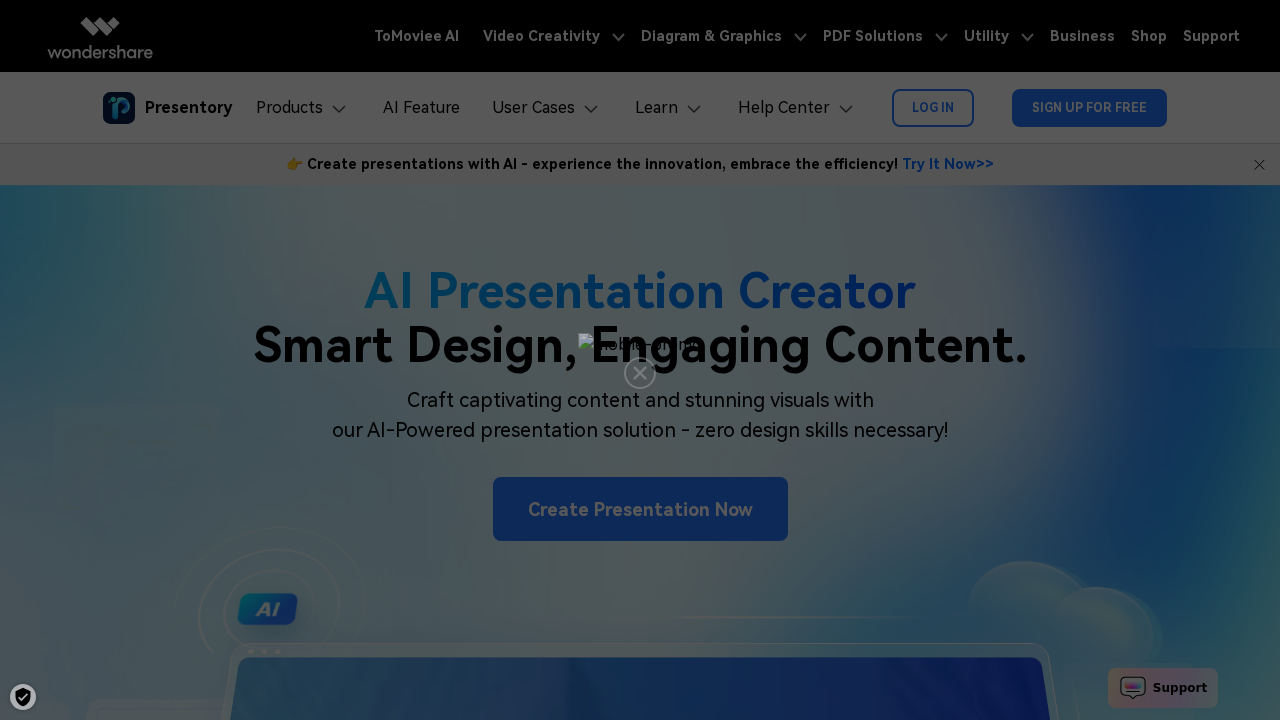Click the Shop menu item
The height and width of the screenshot is (720, 1280).
(1148, 36)
